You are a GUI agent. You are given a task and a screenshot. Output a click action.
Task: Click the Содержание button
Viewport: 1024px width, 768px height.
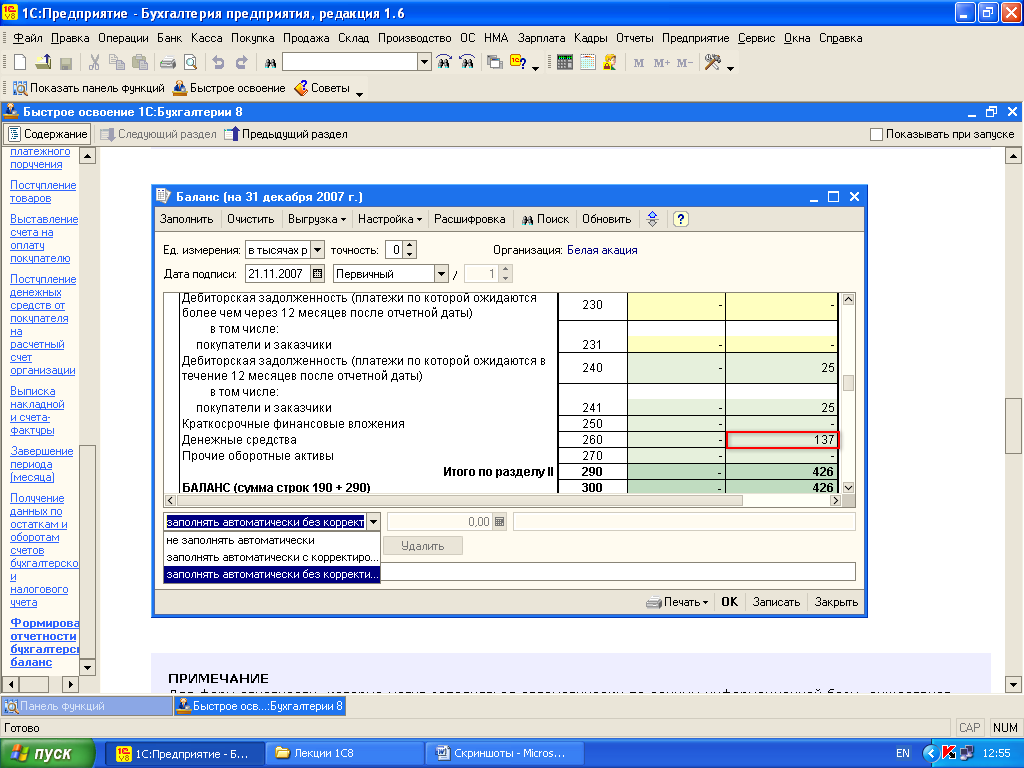(48, 135)
